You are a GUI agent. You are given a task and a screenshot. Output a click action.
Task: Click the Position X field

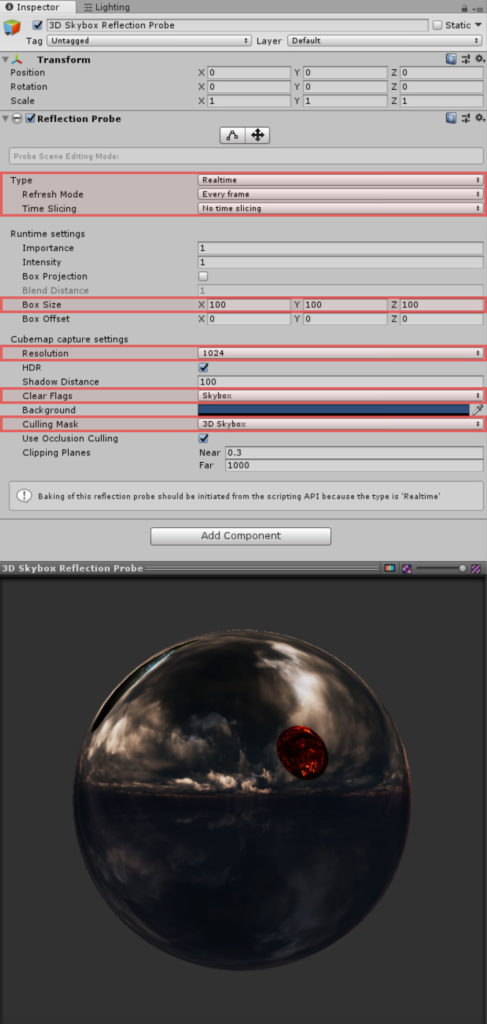249,72
